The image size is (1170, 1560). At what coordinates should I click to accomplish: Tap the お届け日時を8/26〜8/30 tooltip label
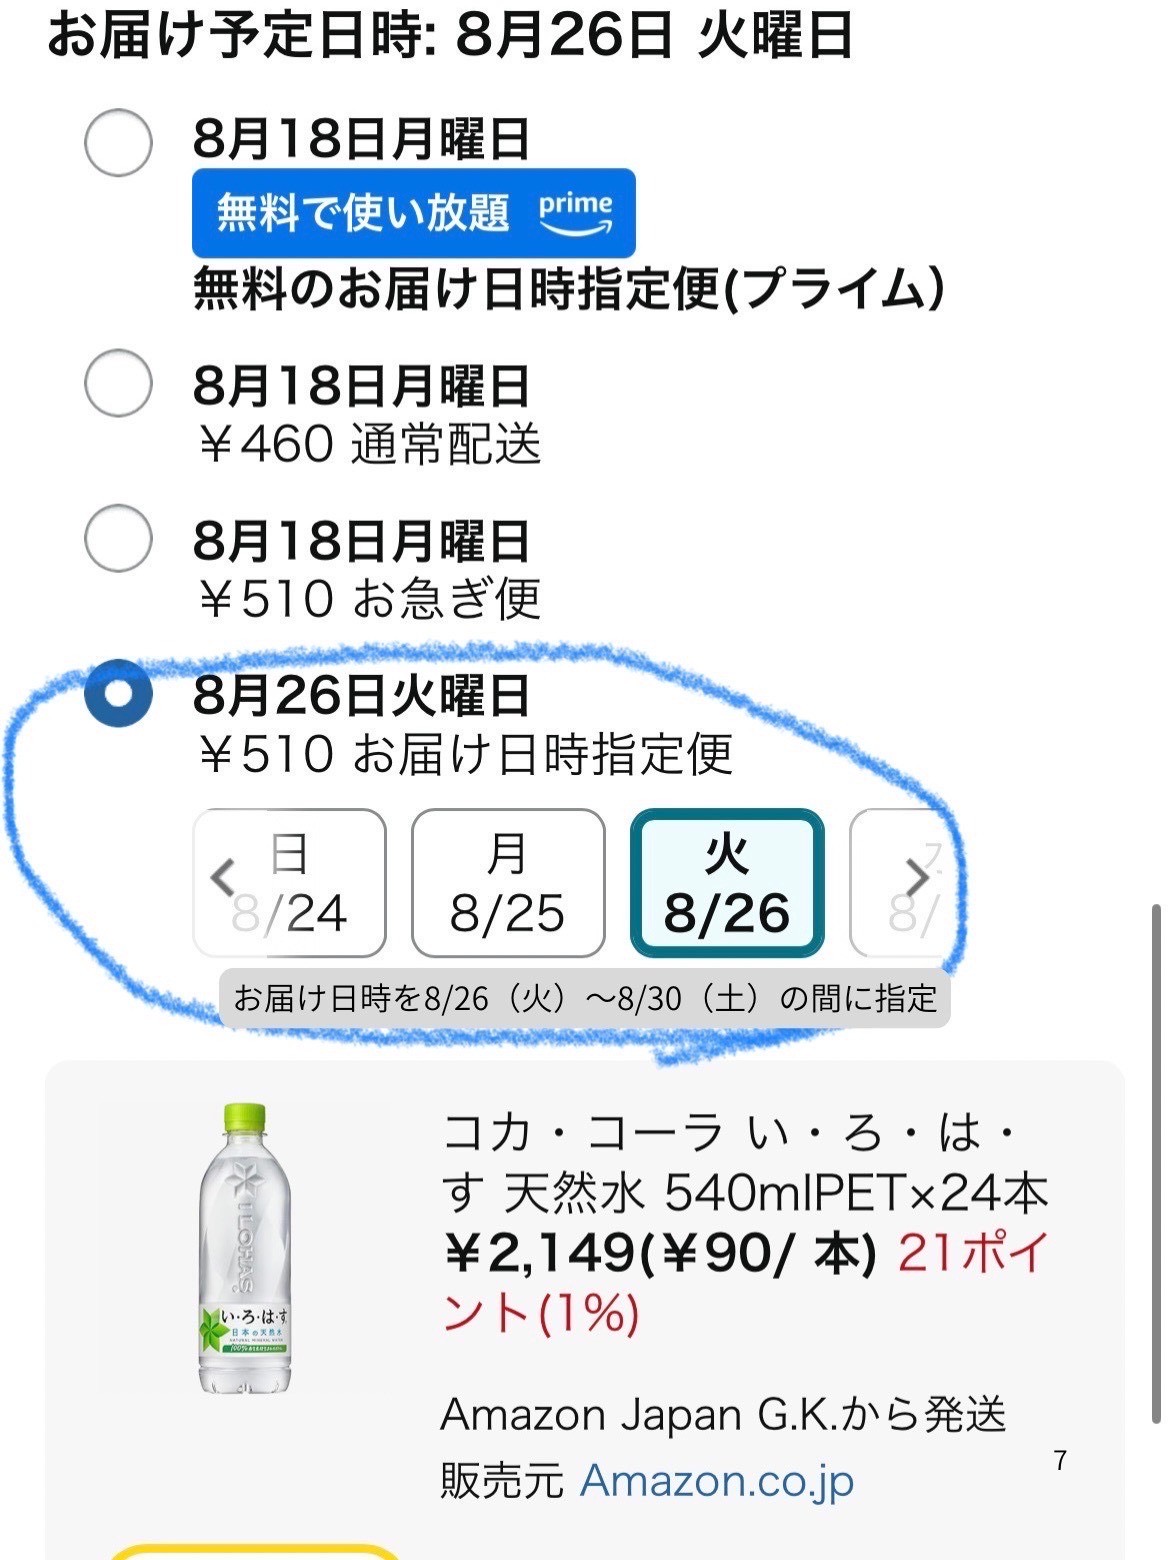tap(585, 997)
